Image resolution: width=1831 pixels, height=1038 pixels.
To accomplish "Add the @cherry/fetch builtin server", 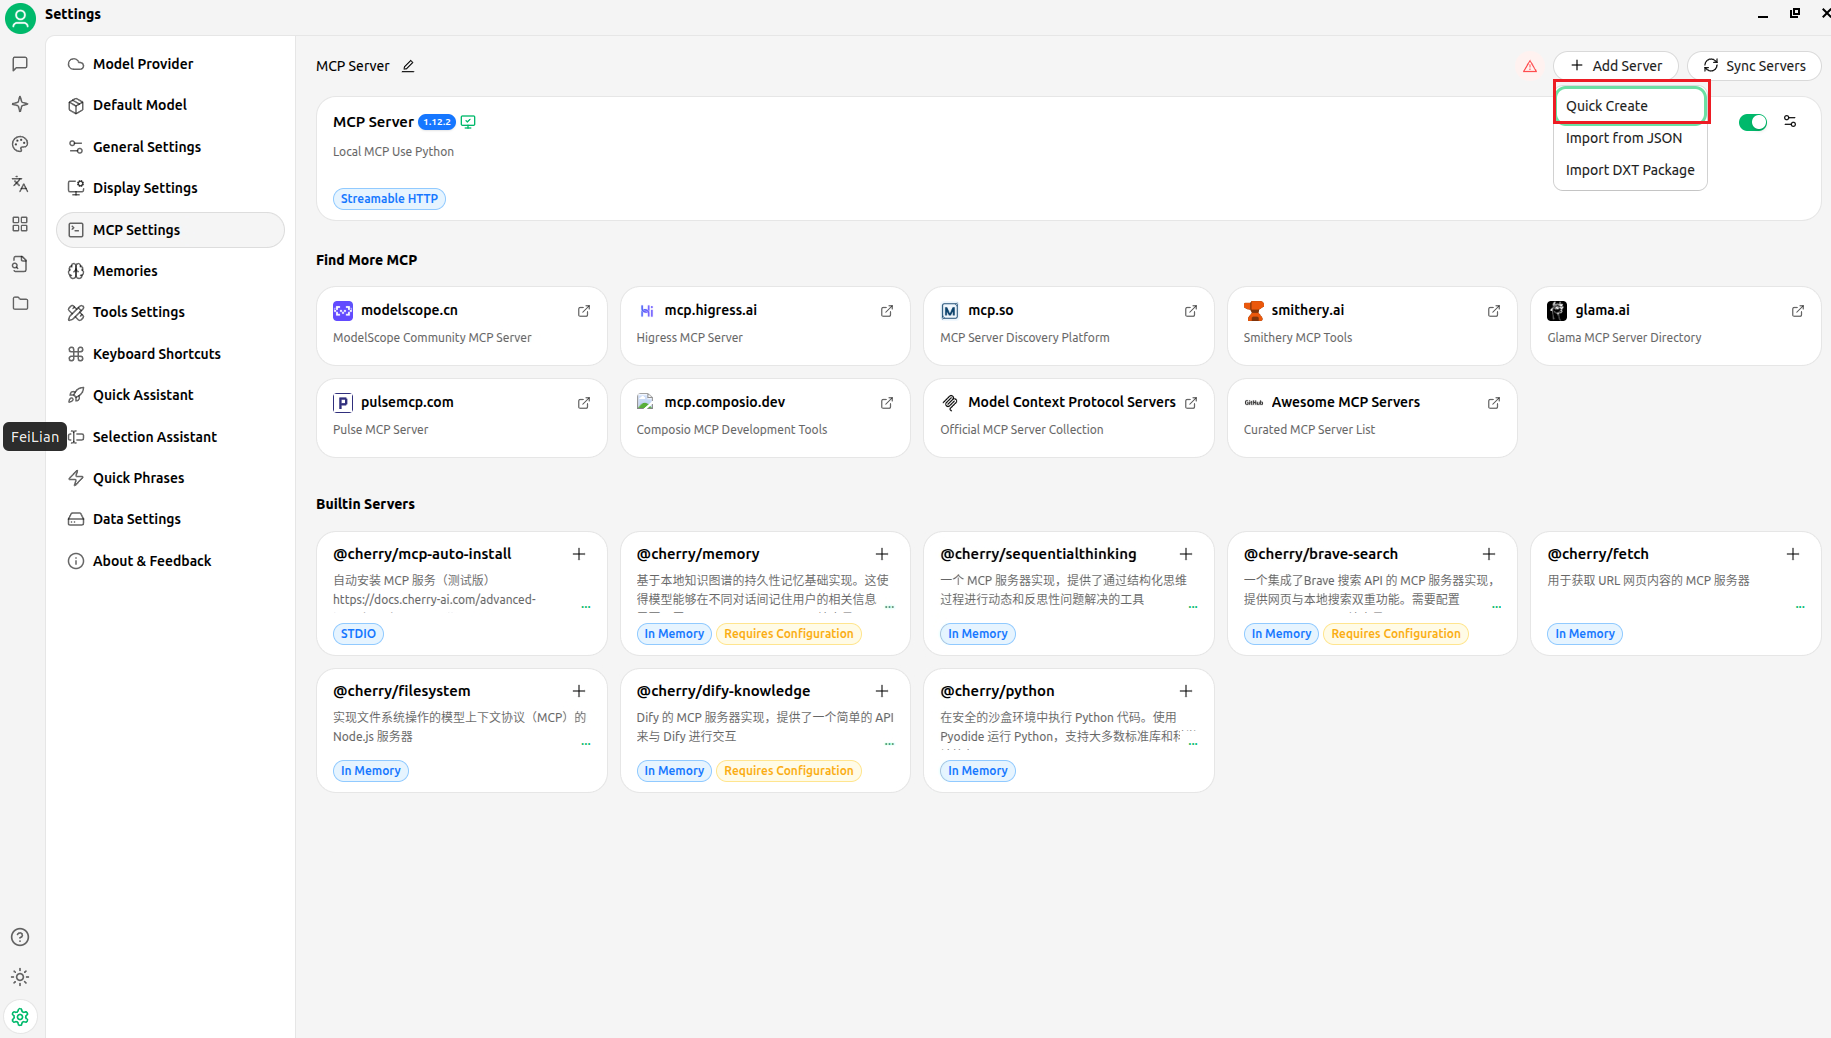I will point(1793,554).
